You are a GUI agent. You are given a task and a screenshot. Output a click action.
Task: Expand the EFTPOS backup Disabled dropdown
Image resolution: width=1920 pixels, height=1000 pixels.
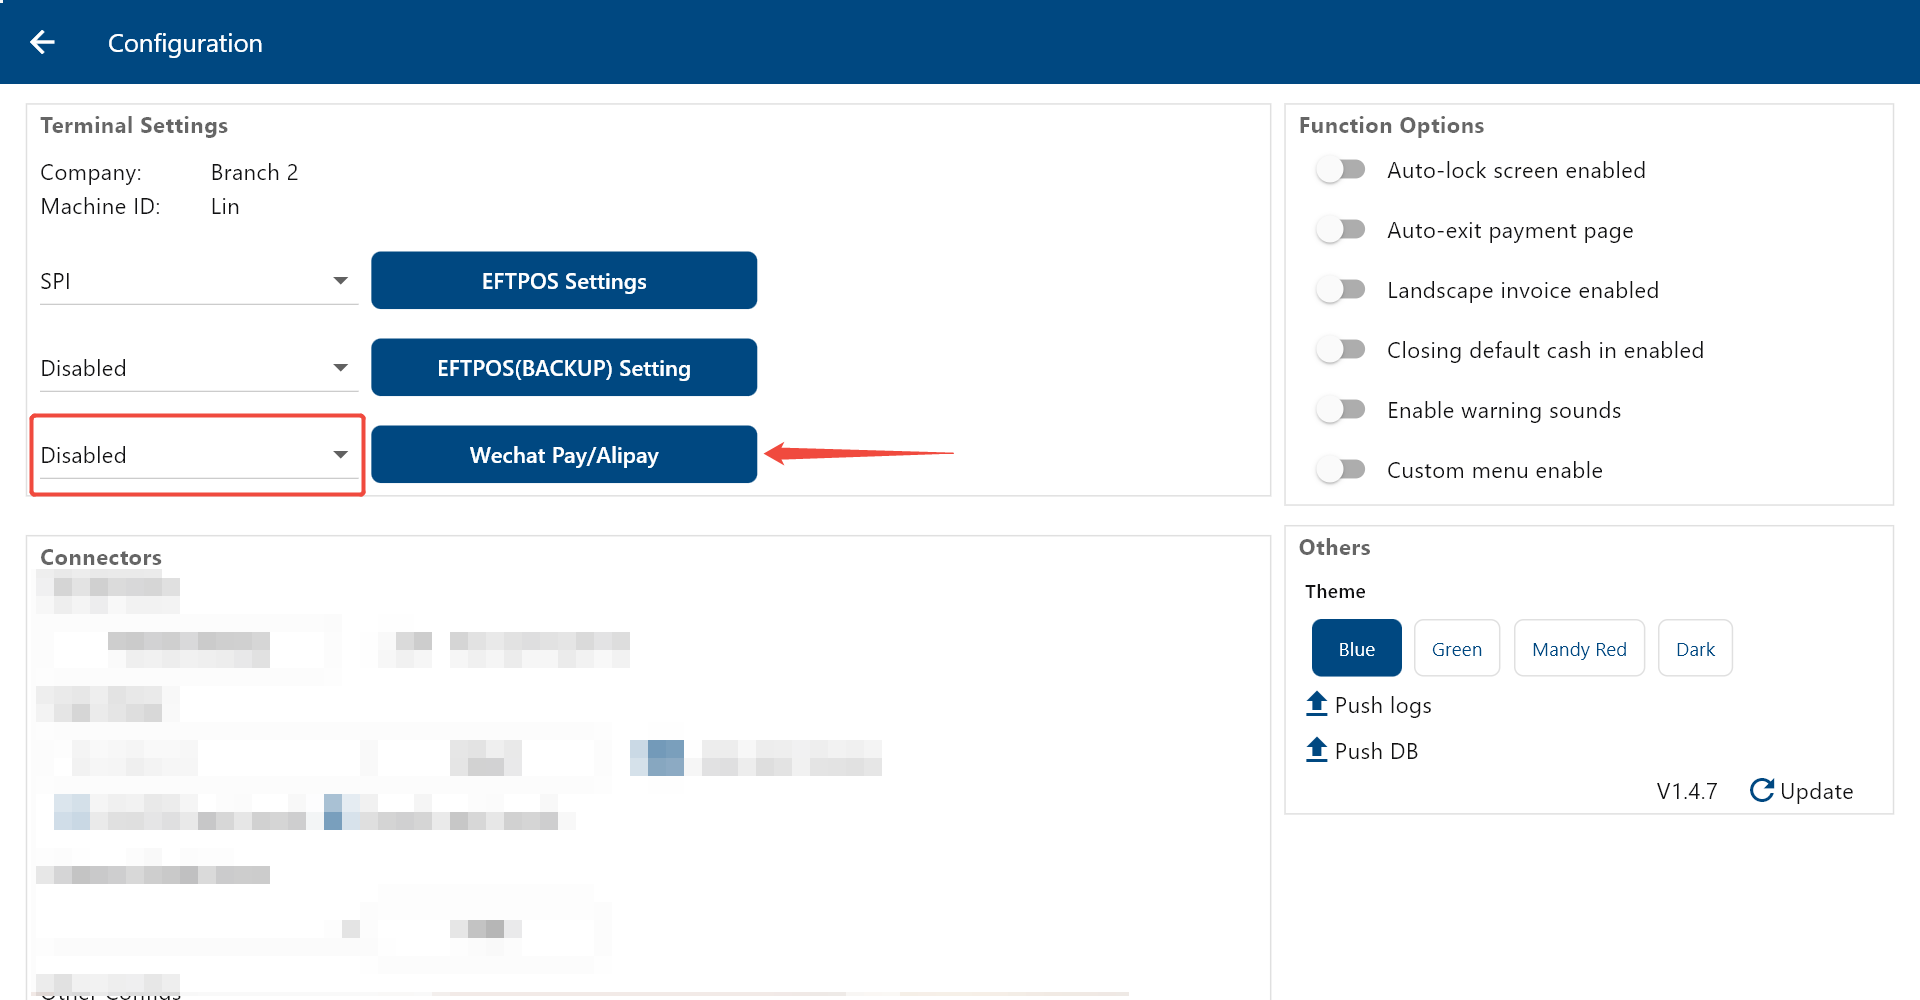coord(197,368)
